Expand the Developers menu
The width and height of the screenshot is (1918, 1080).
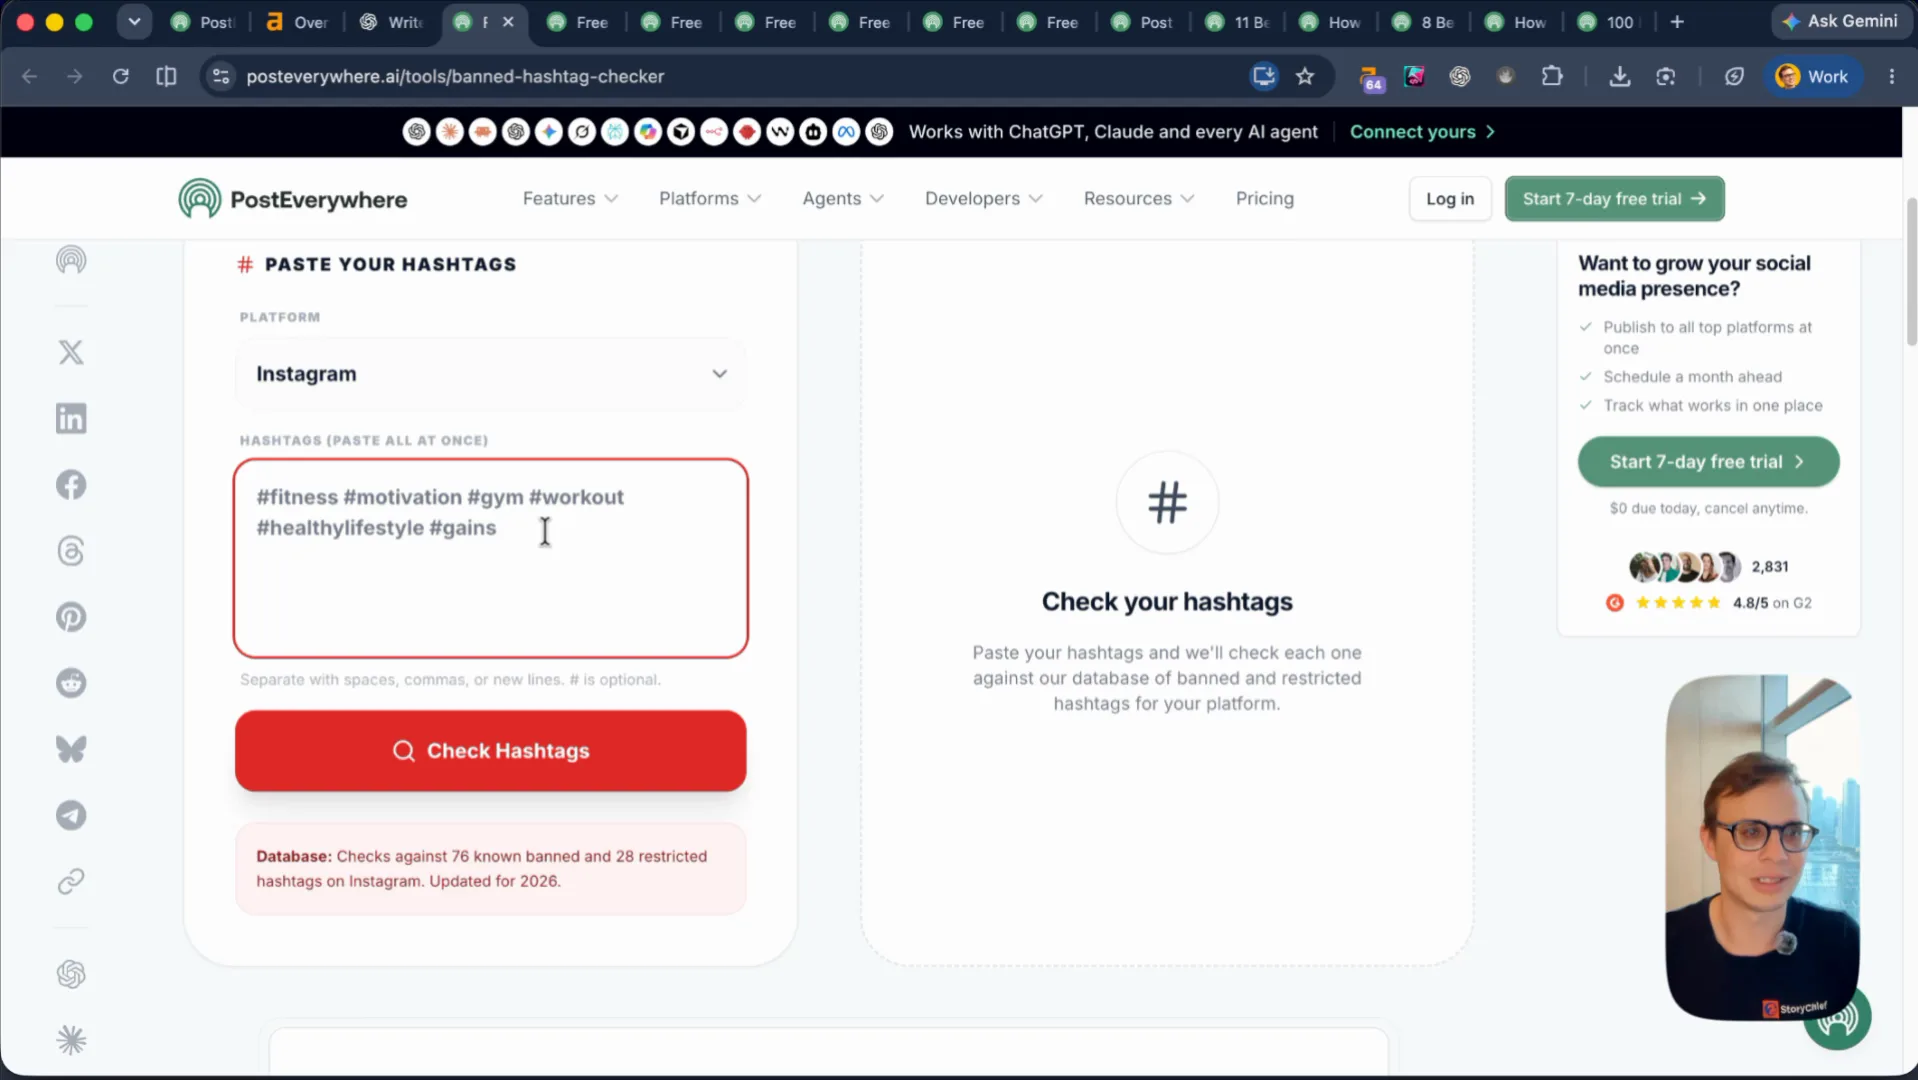[x=984, y=198]
